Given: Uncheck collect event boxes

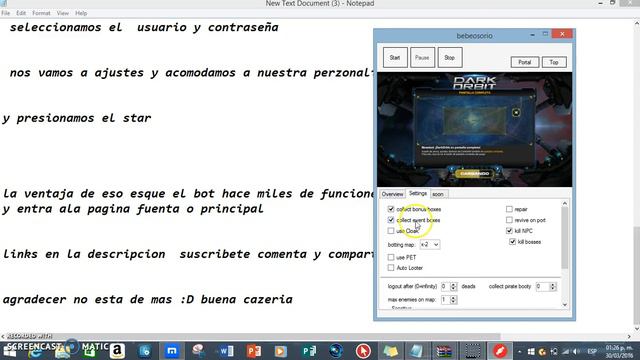Looking at the screenshot, I should pyautogui.click(x=391, y=220).
